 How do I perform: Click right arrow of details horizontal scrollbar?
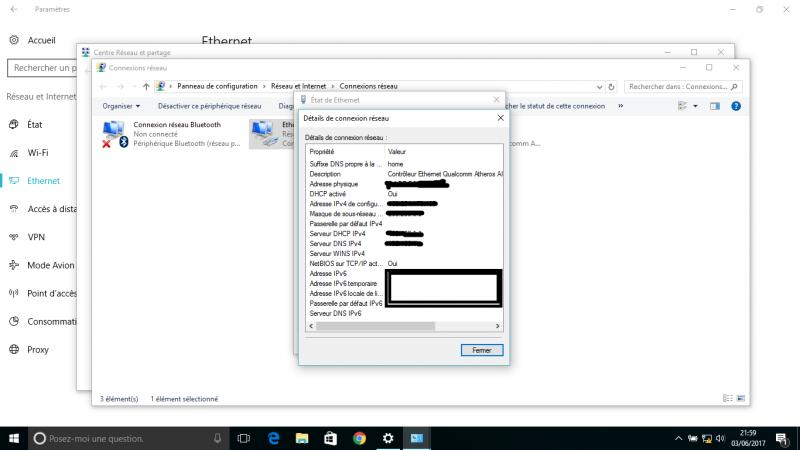coord(497,326)
